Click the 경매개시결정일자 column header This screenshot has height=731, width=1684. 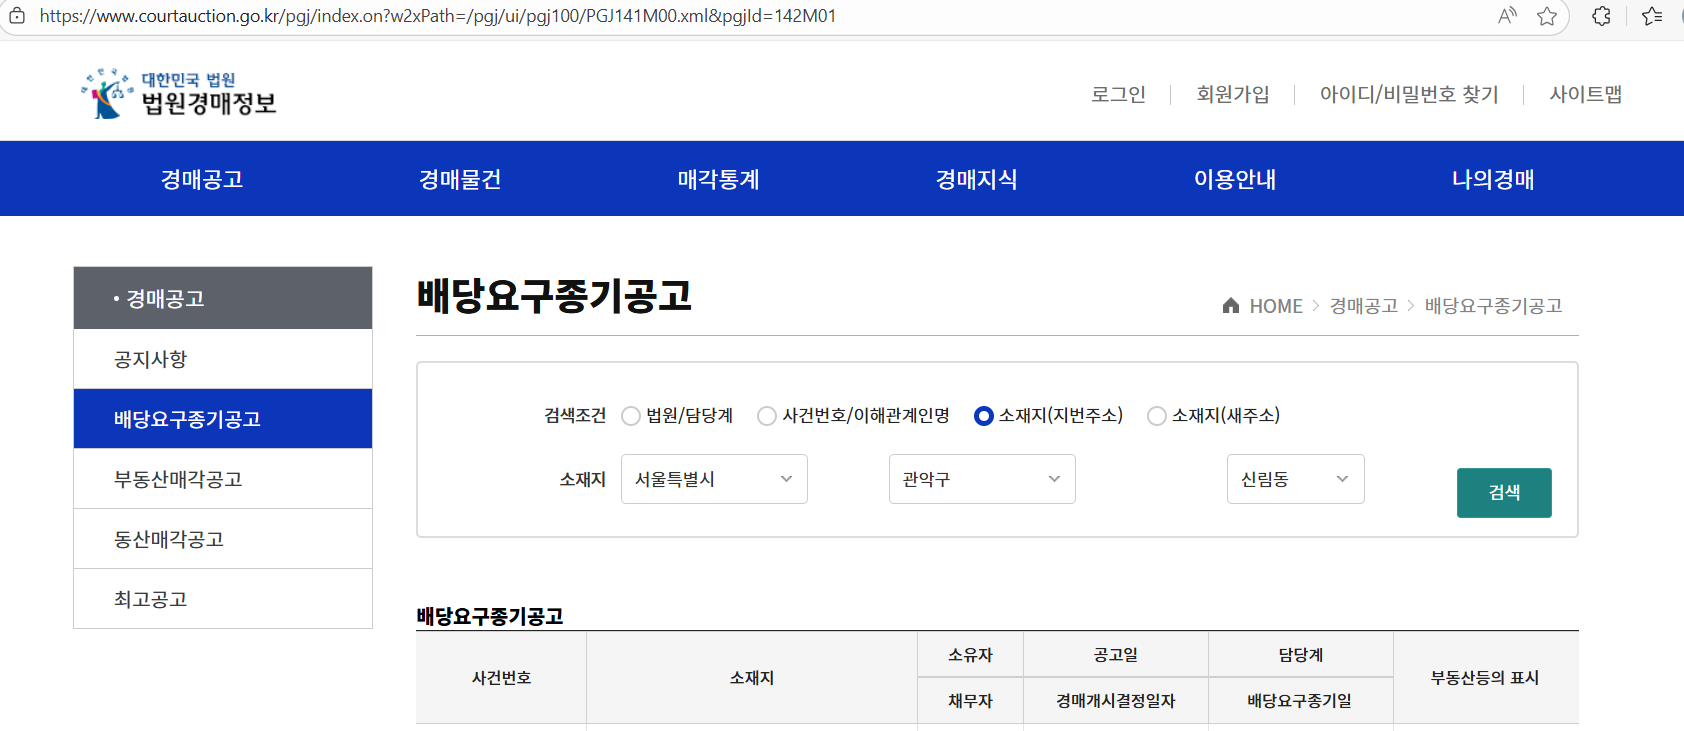click(1116, 701)
